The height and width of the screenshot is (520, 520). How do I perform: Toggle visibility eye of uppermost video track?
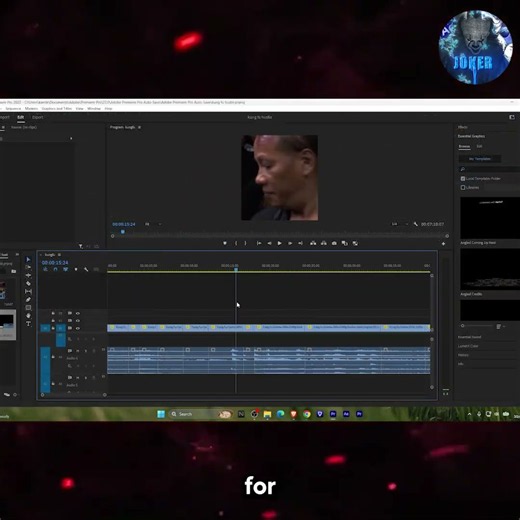pos(78,313)
